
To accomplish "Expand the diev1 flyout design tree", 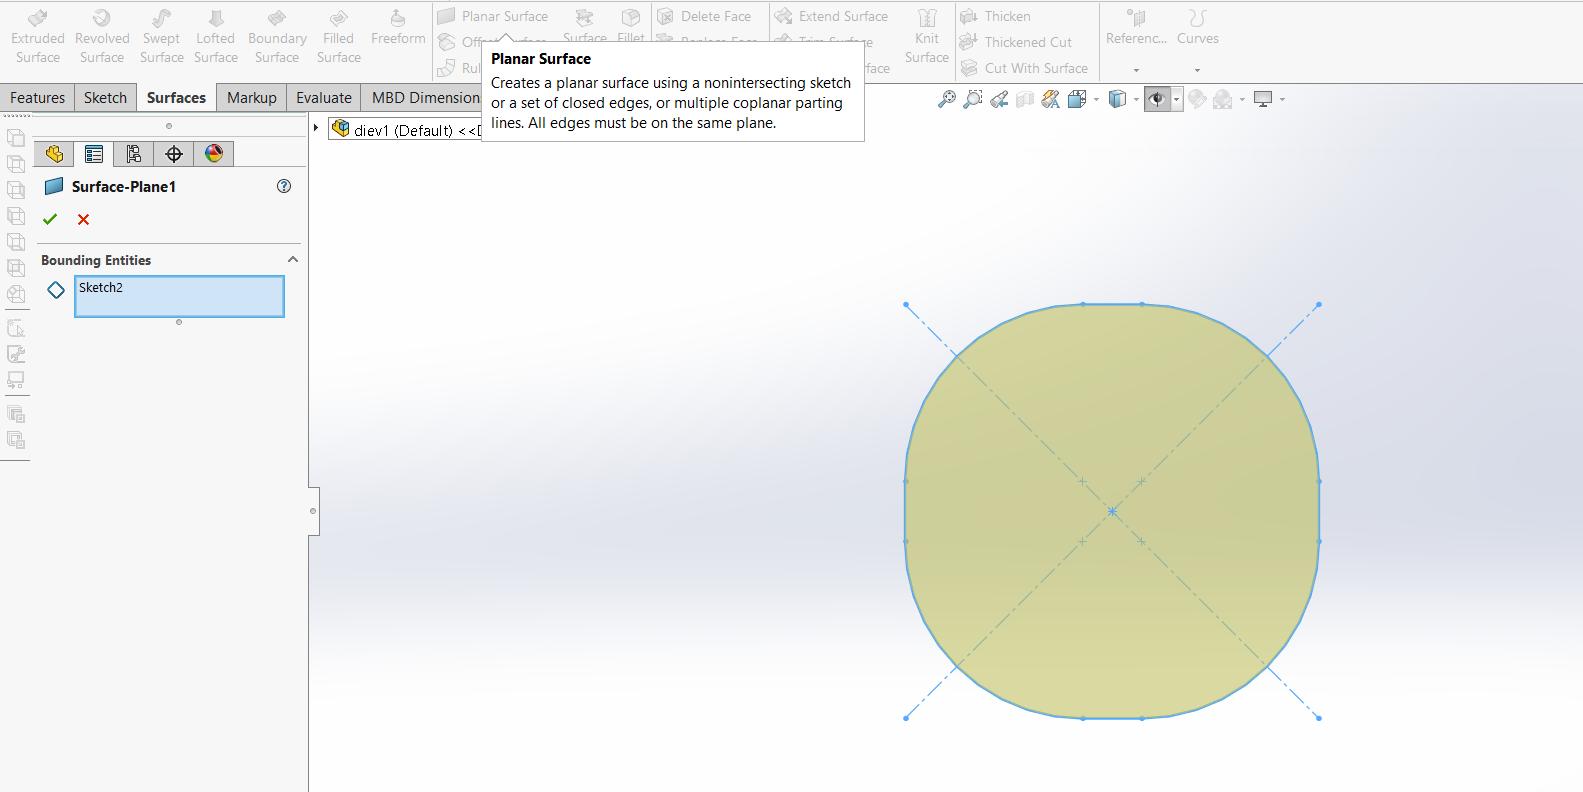I will coord(316,128).
